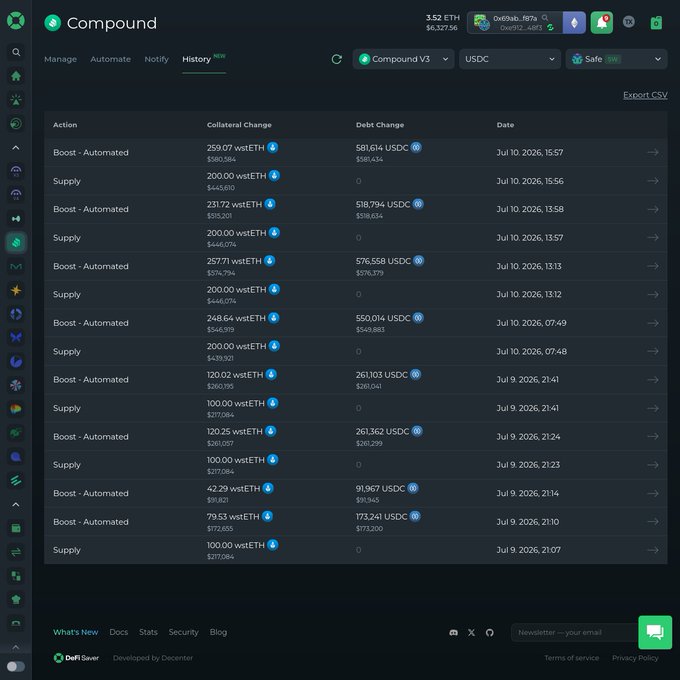Open the green wallet sidebar icon
The height and width of the screenshot is (680, 680).
pos(16,528)
